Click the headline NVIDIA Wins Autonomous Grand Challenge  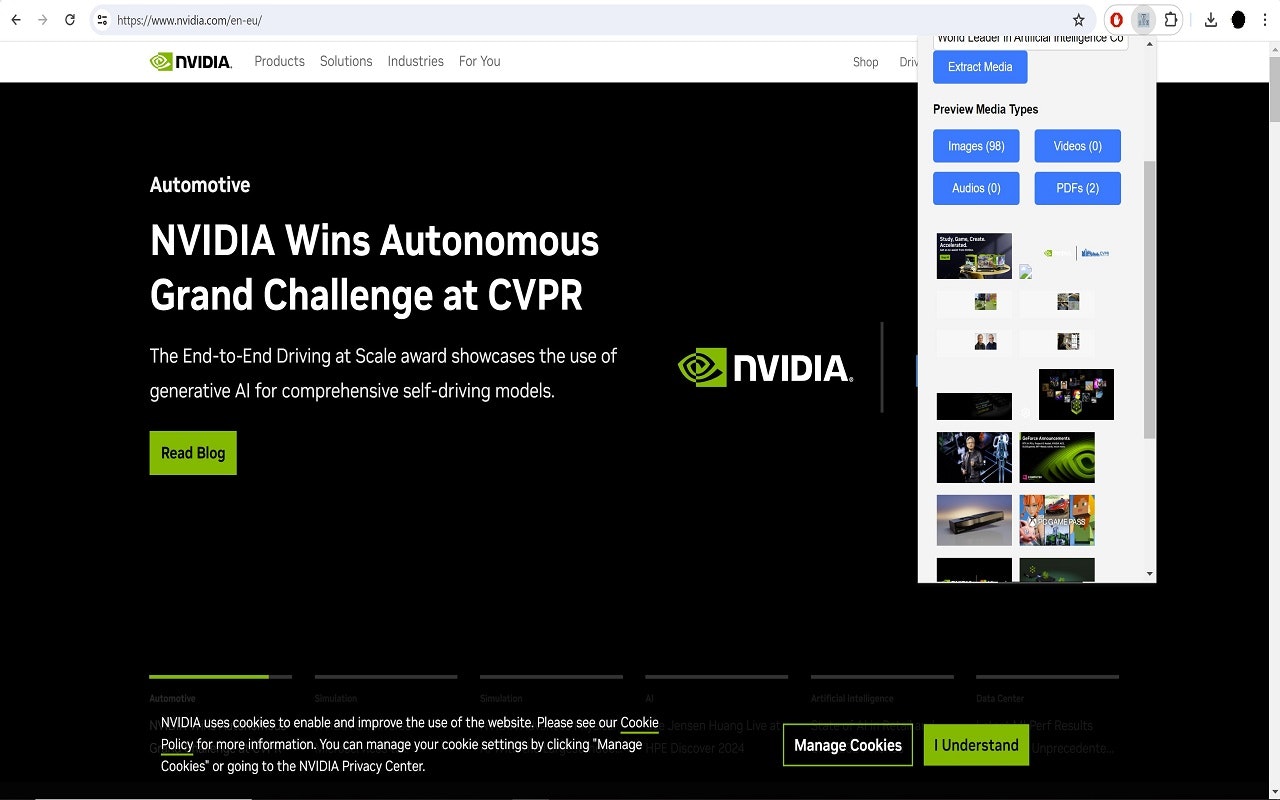tap(375, 268)
